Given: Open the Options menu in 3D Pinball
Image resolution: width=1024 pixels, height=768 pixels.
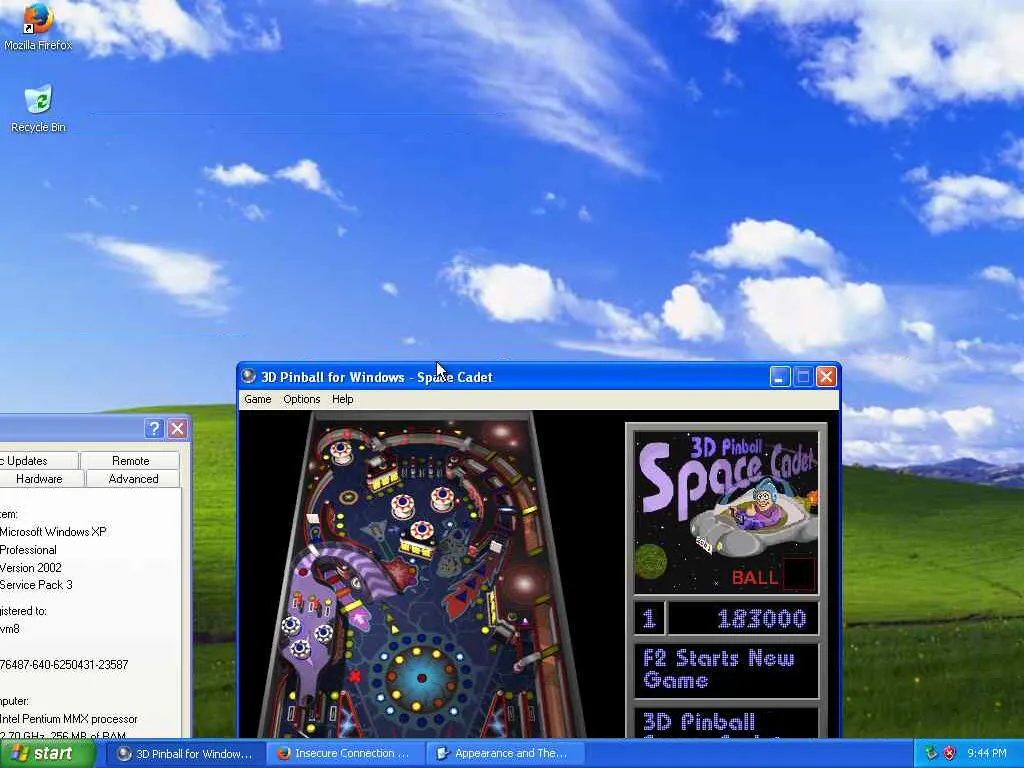Looking at the screenshot, I should tap(302, 399).
